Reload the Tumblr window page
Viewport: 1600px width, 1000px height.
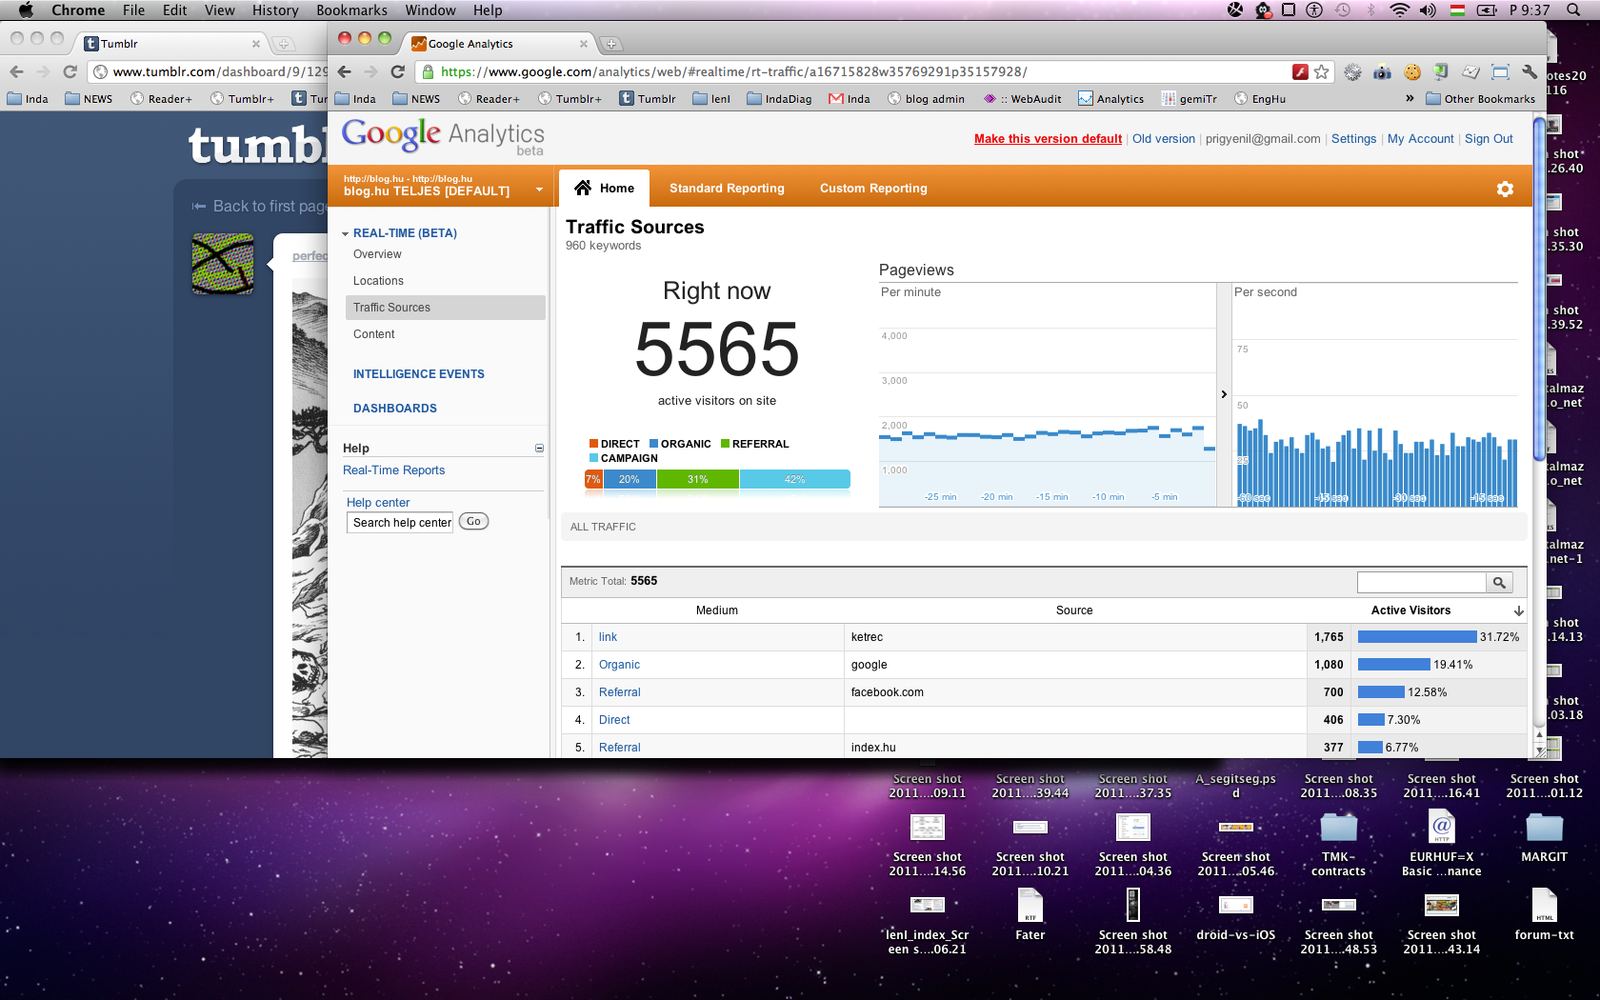coord(70,72)
